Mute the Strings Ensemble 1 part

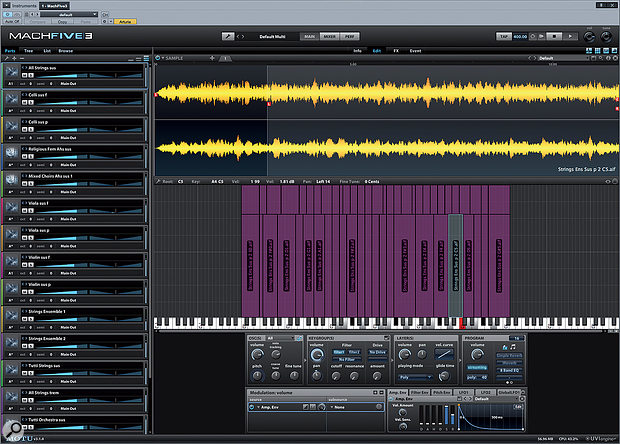pos(25,319)
